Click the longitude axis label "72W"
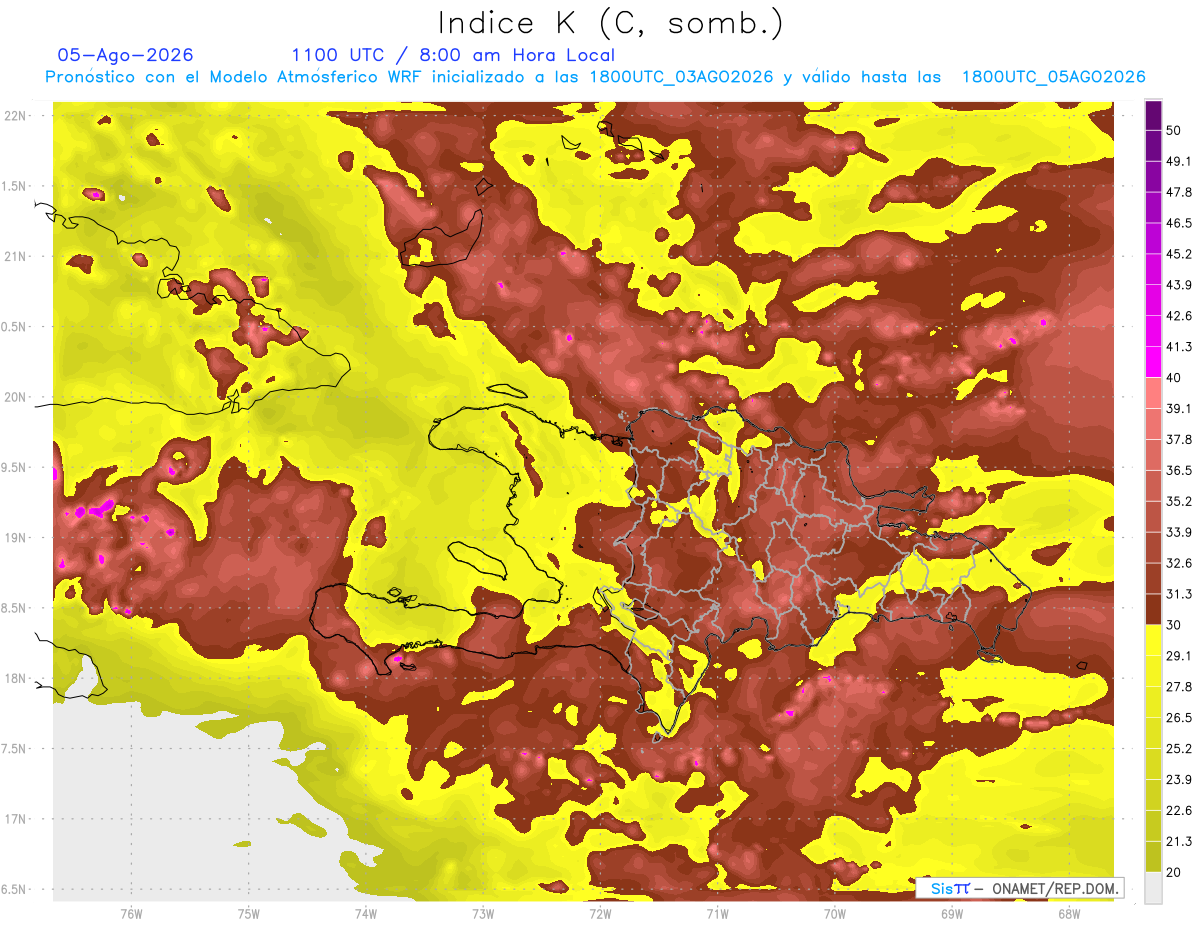The height and width of the screenshot is (927, 1200). 600,913
